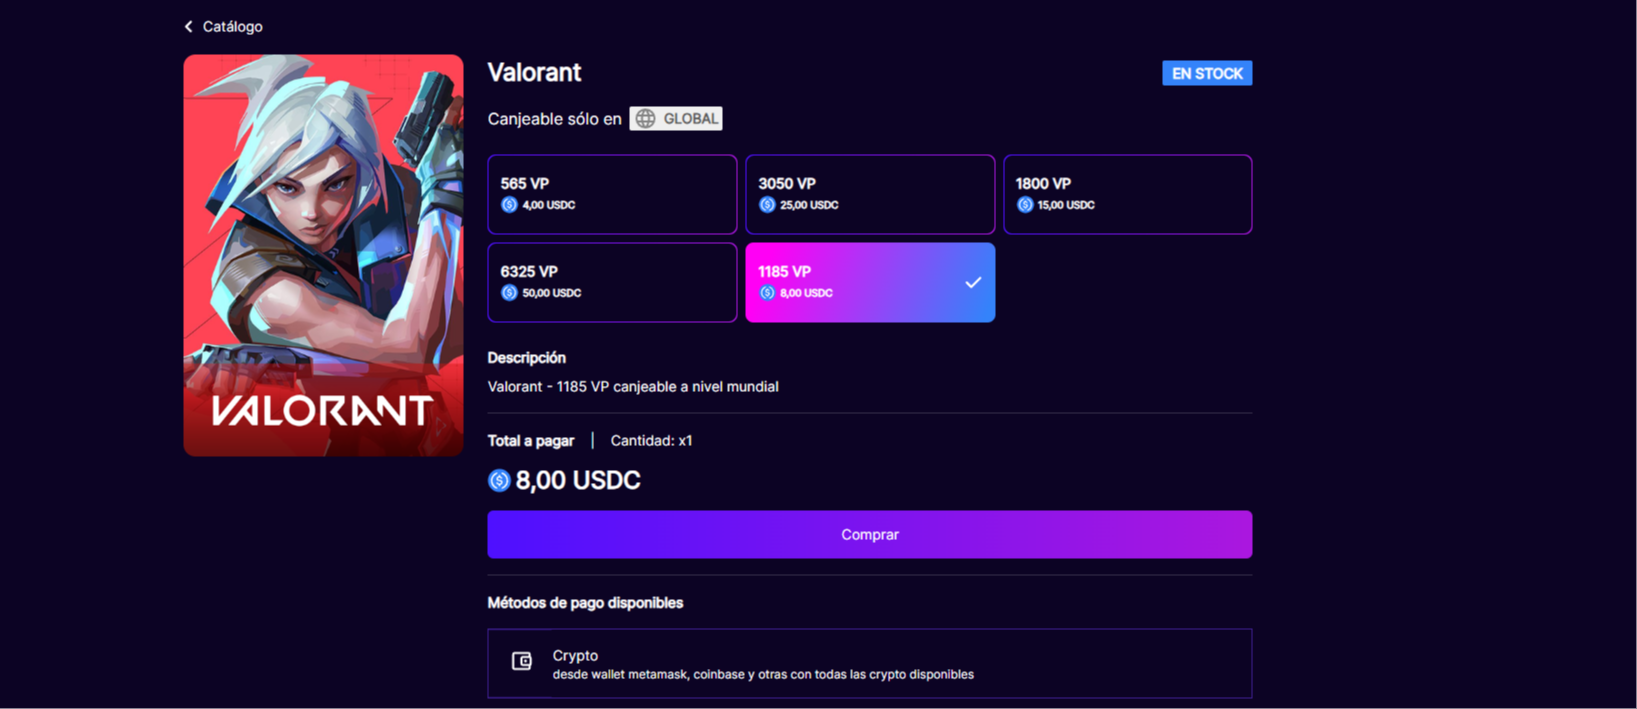Screen dimensions: 1637x709
Task: Click the EN STOCK badge
Action: 1207,73
